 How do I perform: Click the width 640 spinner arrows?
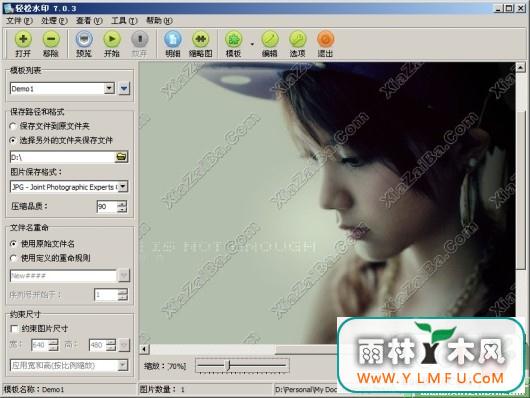53,345
